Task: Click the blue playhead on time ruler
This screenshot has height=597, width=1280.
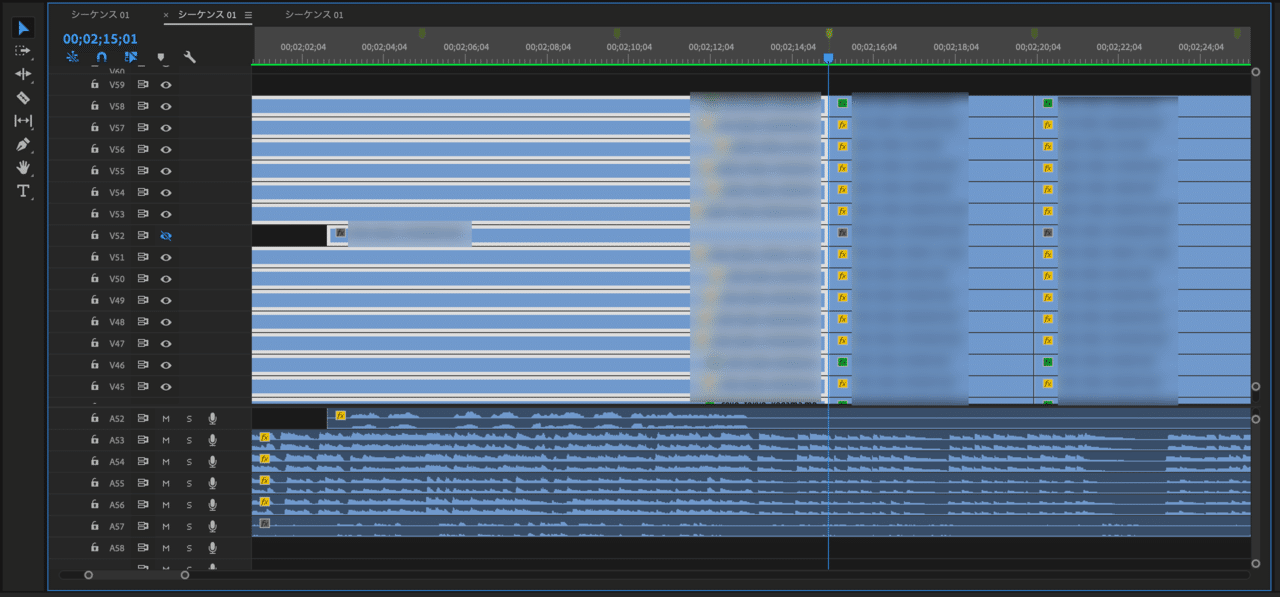Action: pyautogui.click(x=828, y=57)
